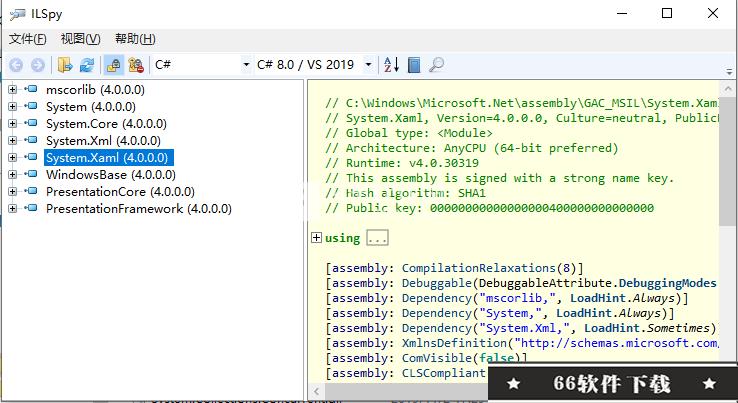Screen dimensions: 738x403
Task: Select PresentationFramework (4.0.0.0) assembly
Action: [x=139, y=209]
